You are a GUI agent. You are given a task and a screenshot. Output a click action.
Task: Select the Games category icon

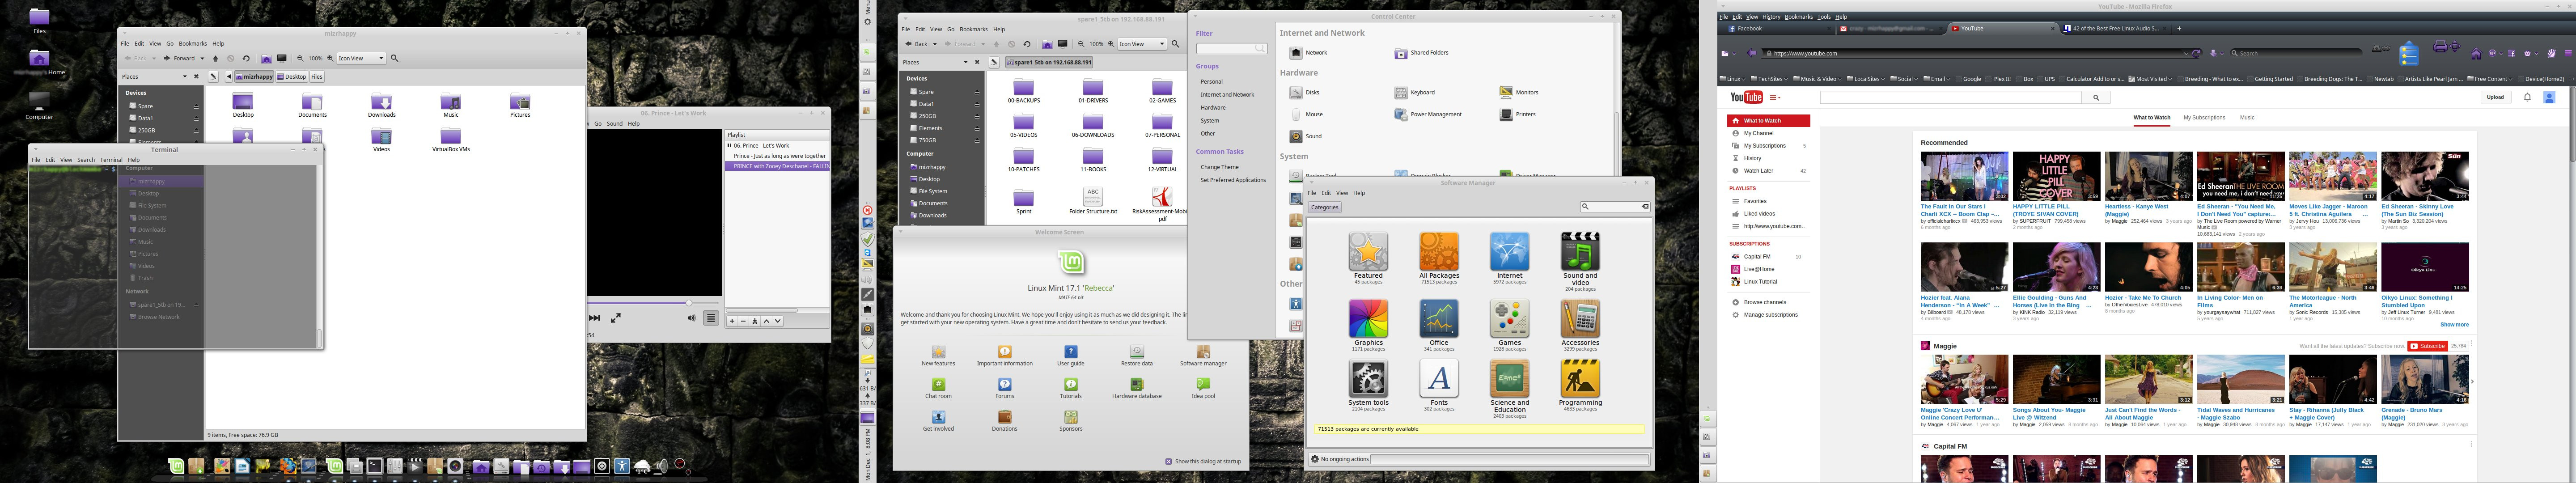click(1509, 319)
